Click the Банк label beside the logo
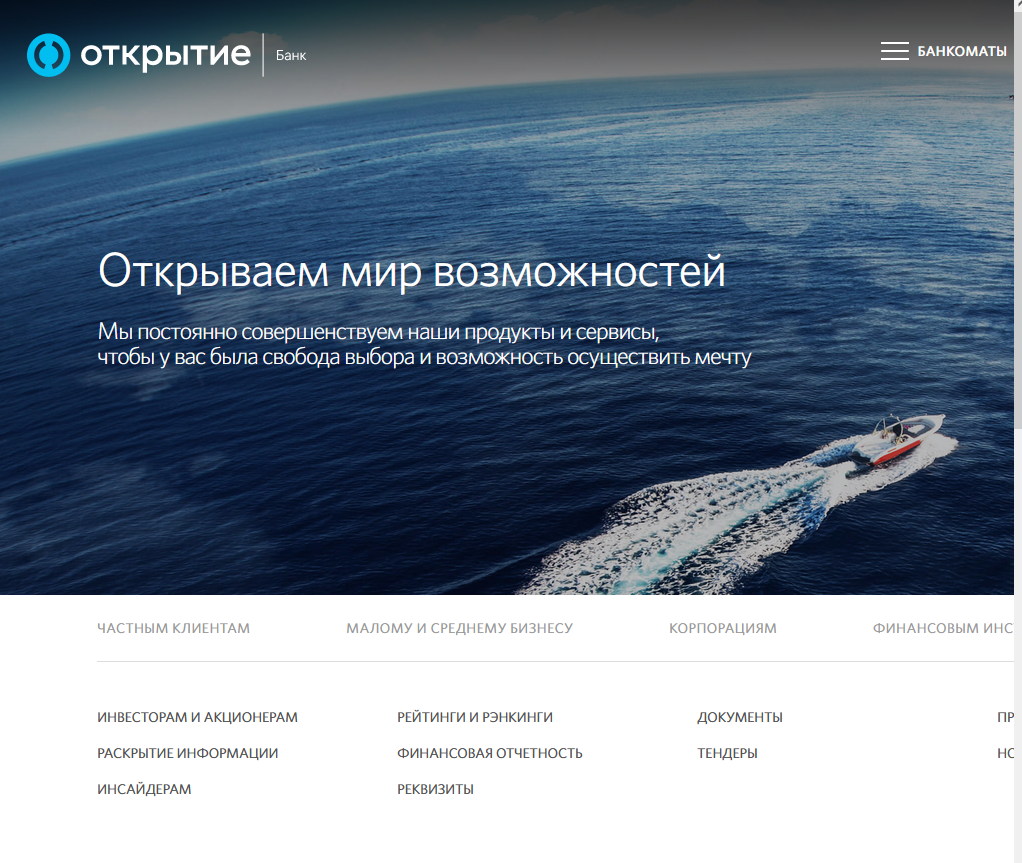The width and height of the screenshot is (1022, 863). (291, 55)
